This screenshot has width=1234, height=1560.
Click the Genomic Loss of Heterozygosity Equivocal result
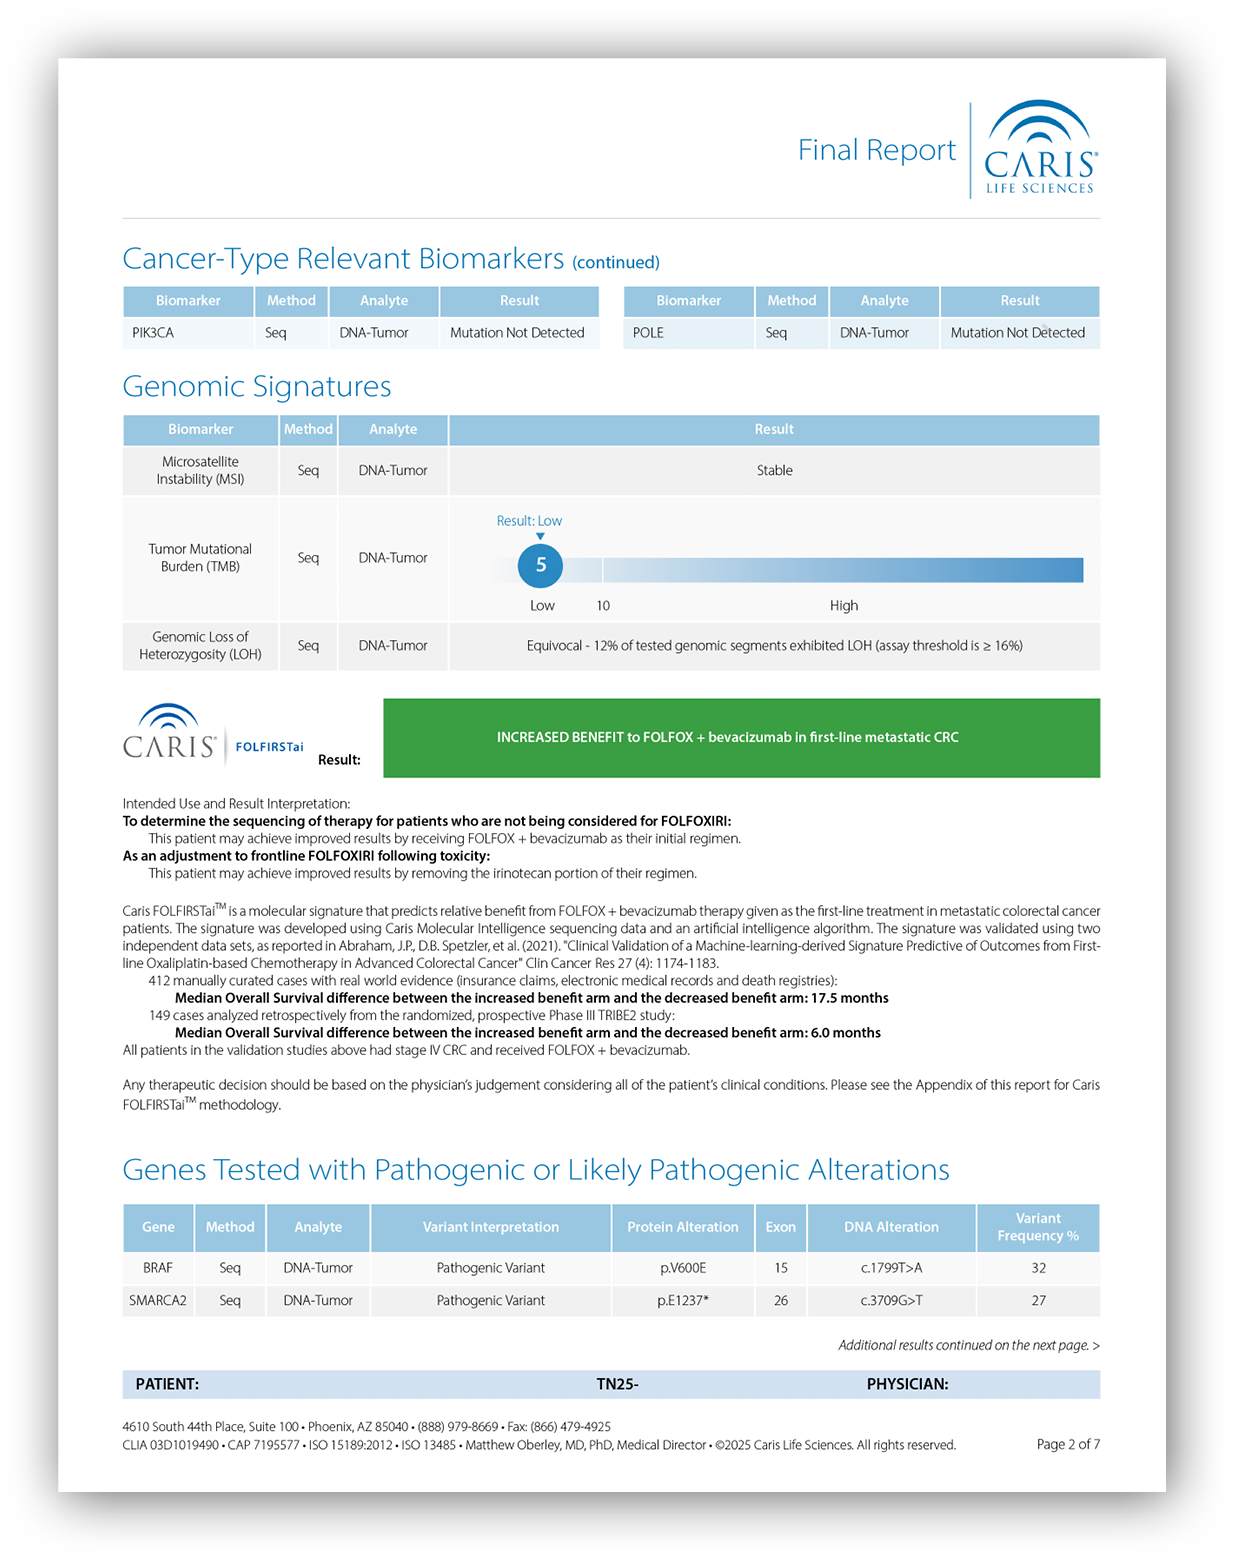[774, 646]
